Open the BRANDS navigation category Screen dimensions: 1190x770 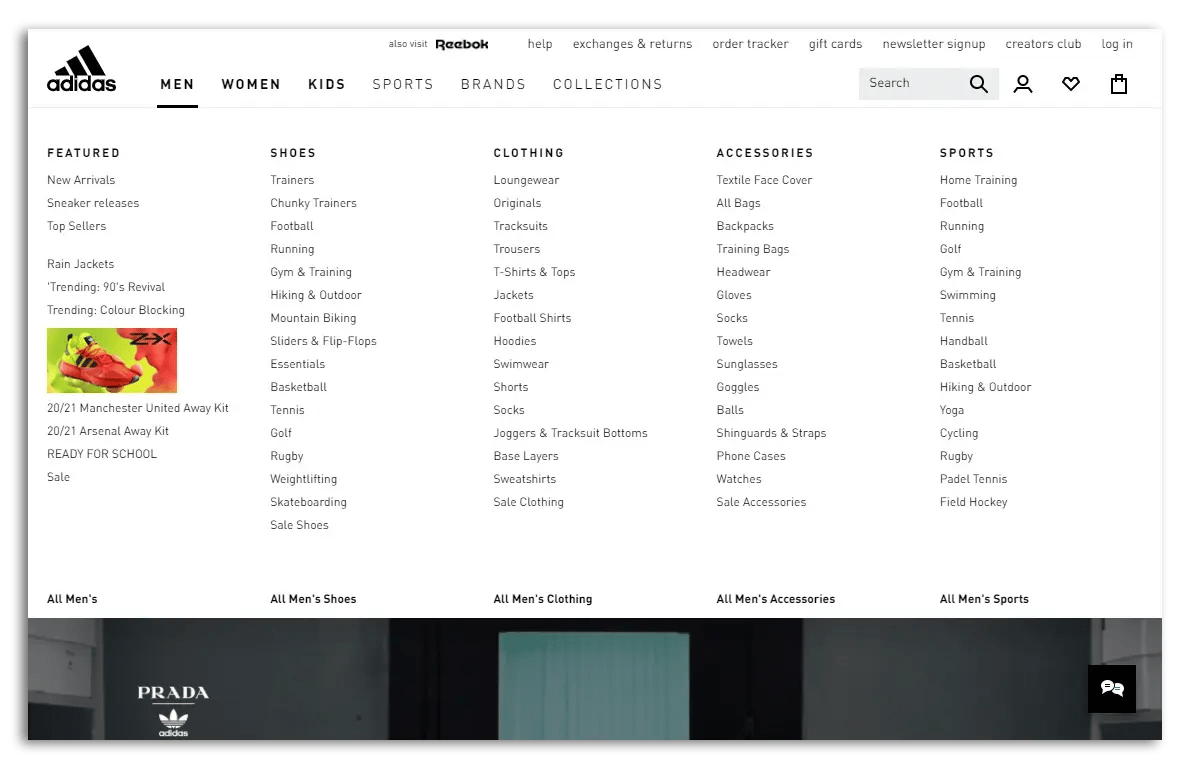(493, 85)
